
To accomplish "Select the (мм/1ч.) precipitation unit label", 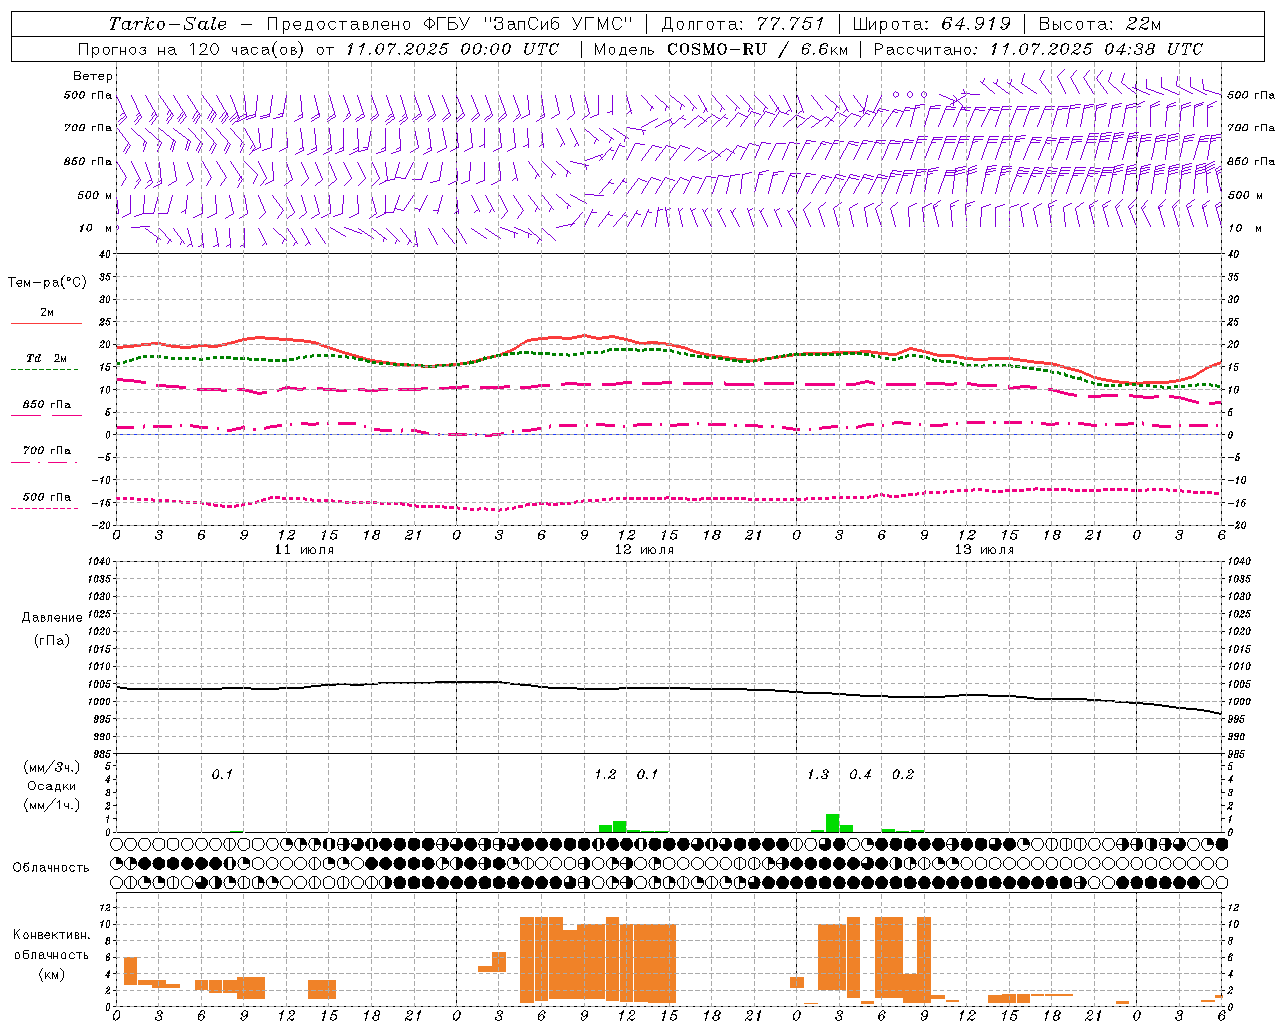I will [52, 805].
